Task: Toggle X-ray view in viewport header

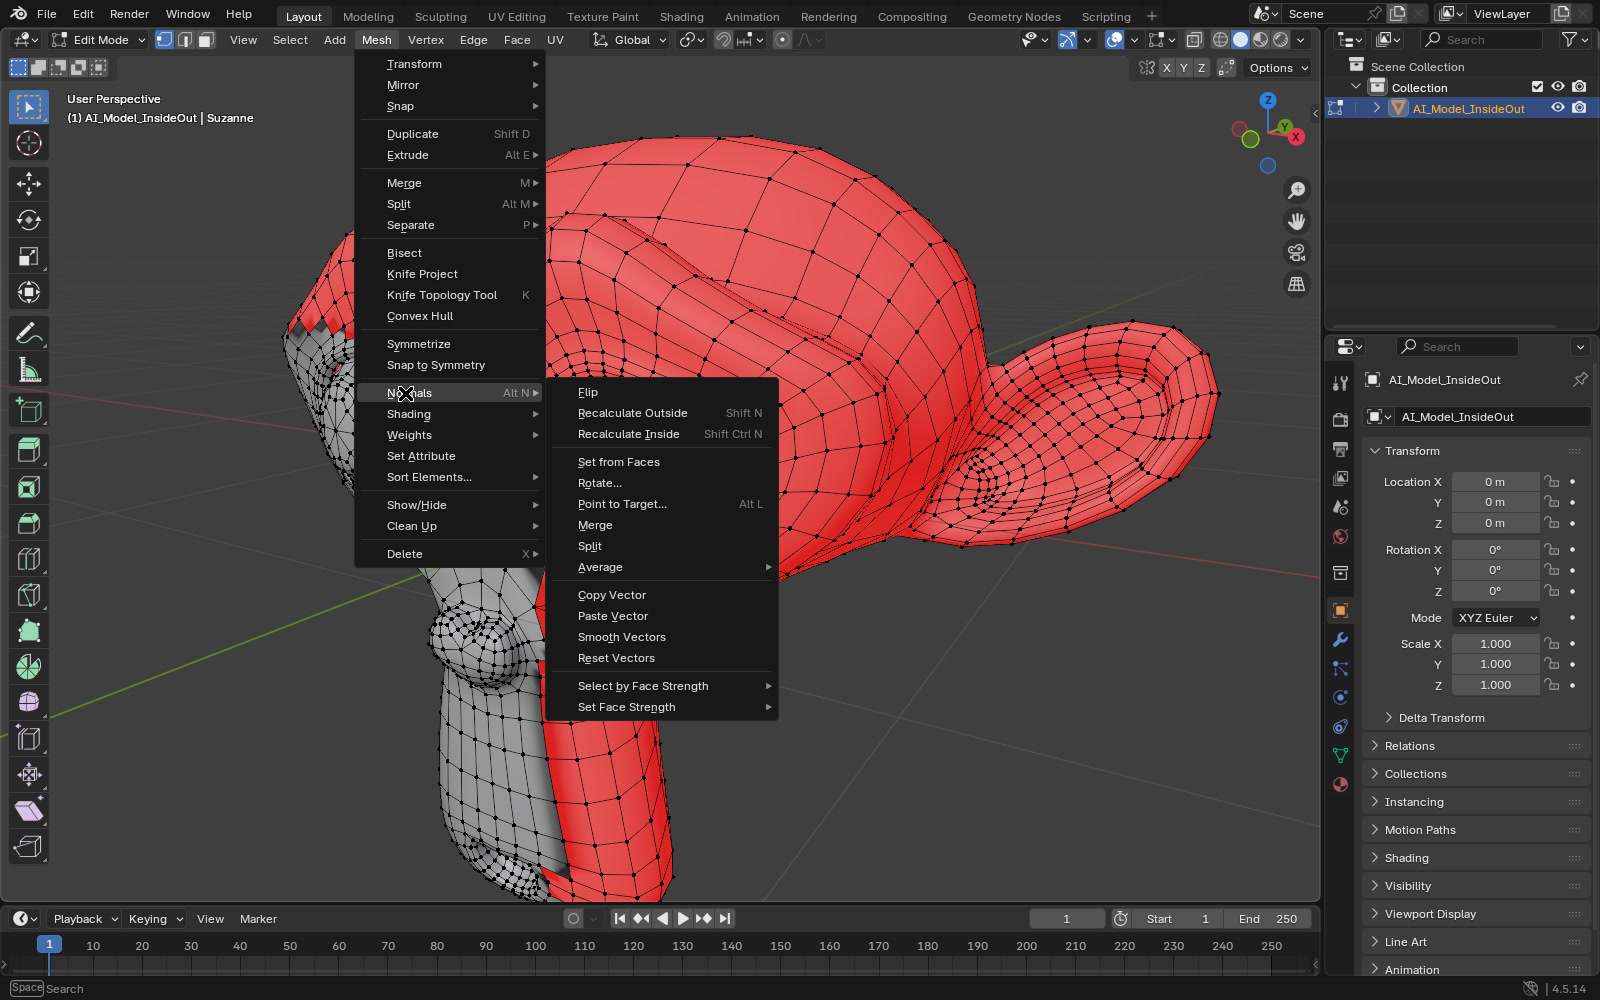Action: tap(1194, 40)
